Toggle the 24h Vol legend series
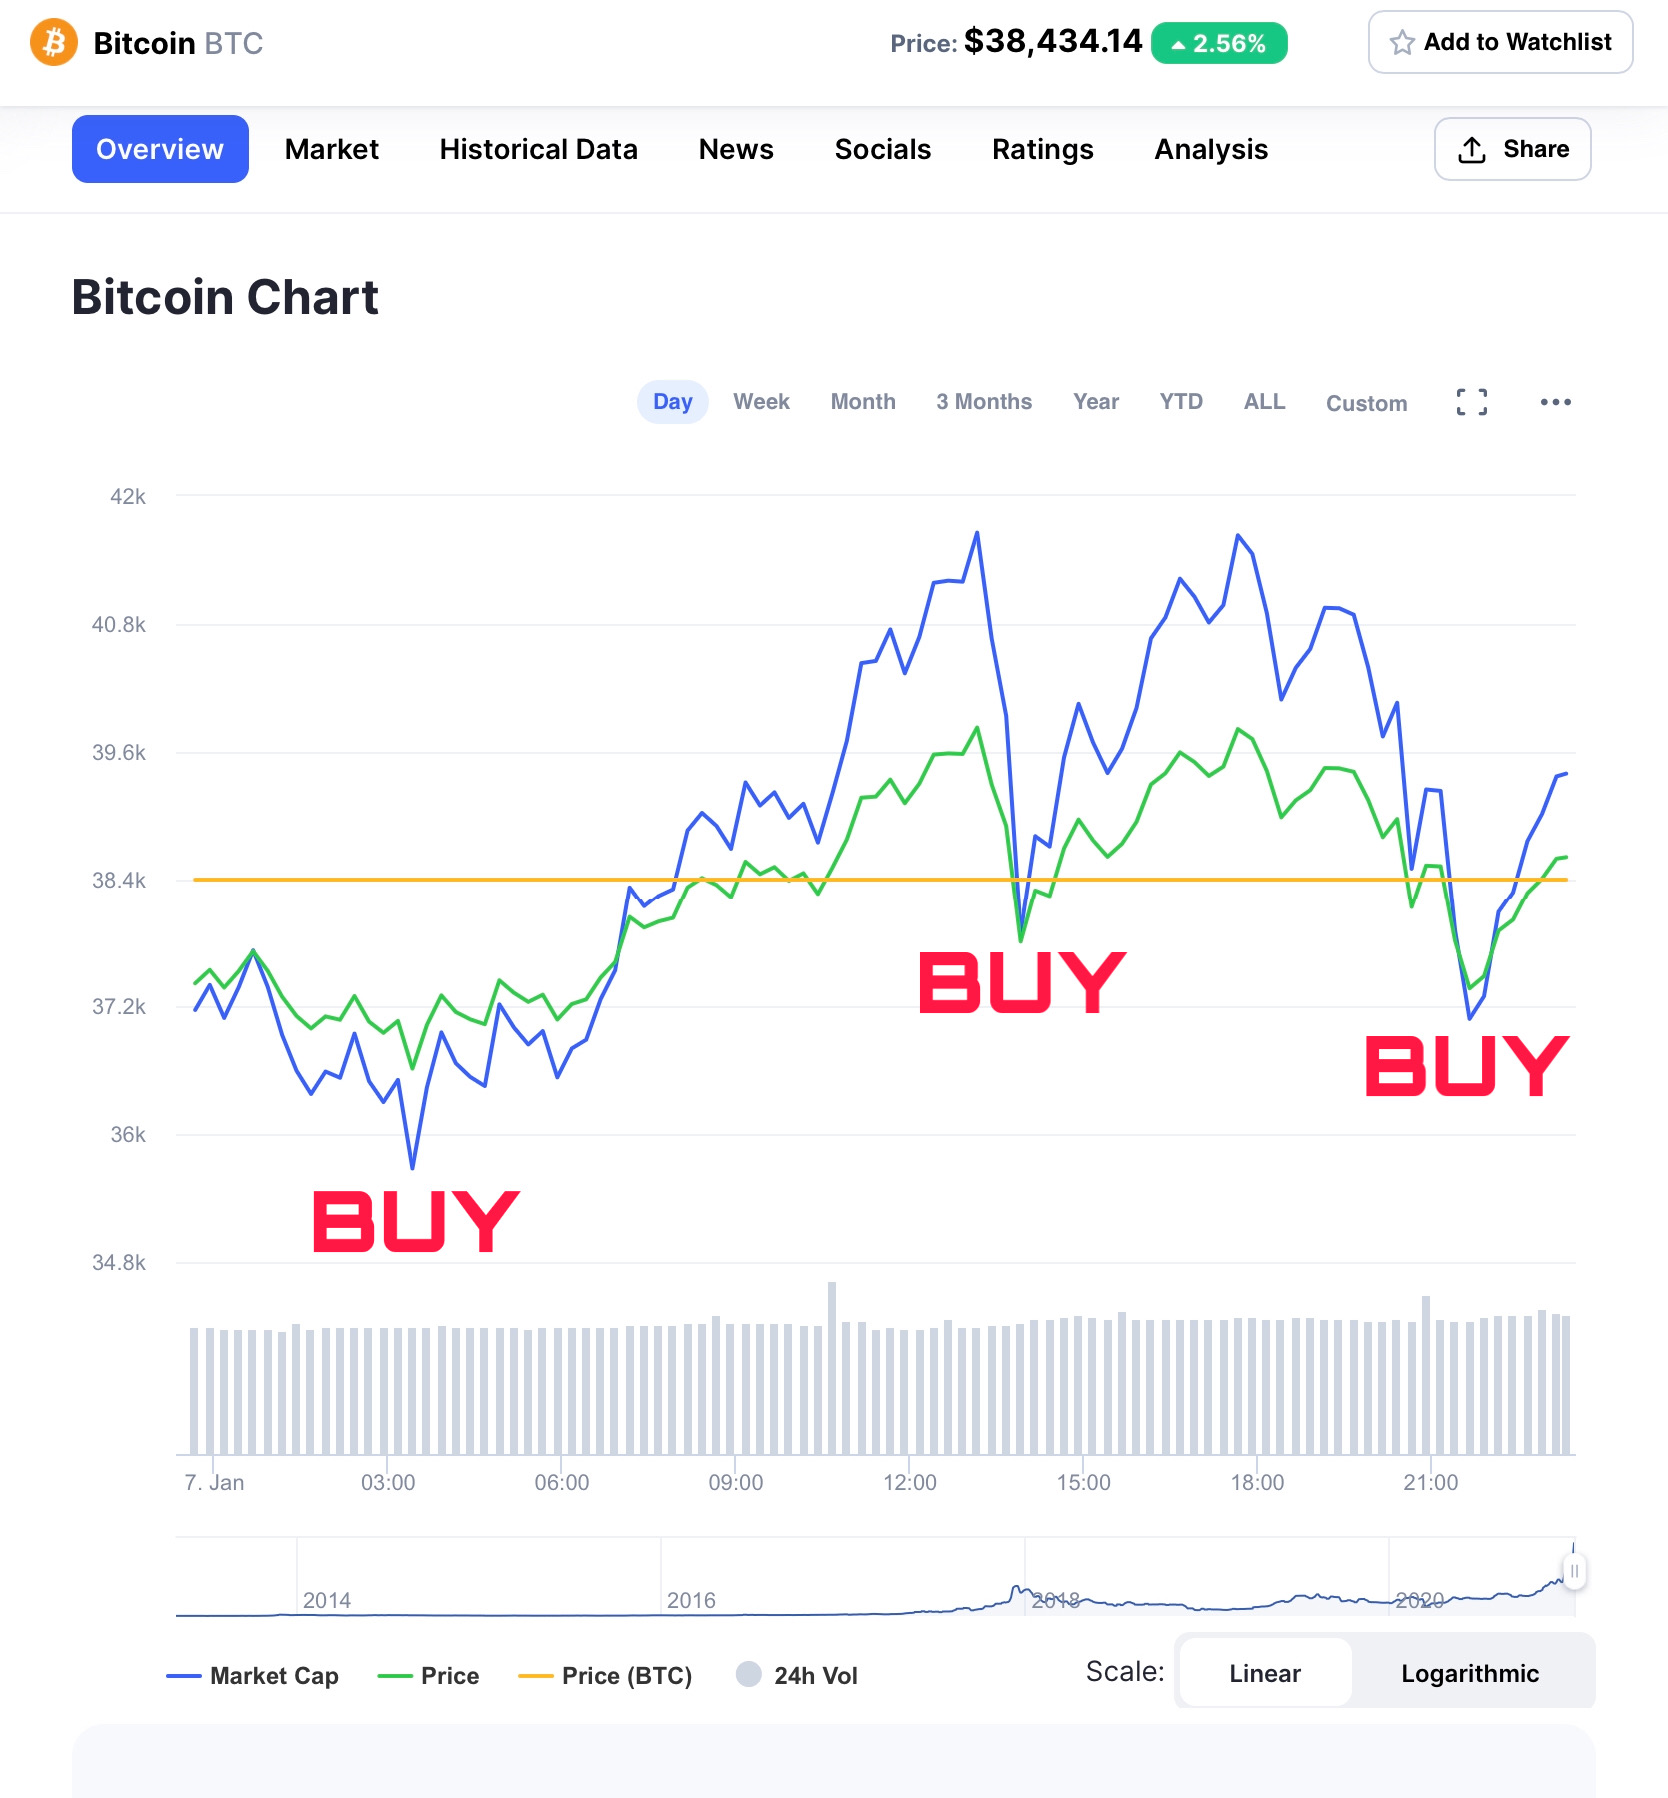 point(797,1675)
